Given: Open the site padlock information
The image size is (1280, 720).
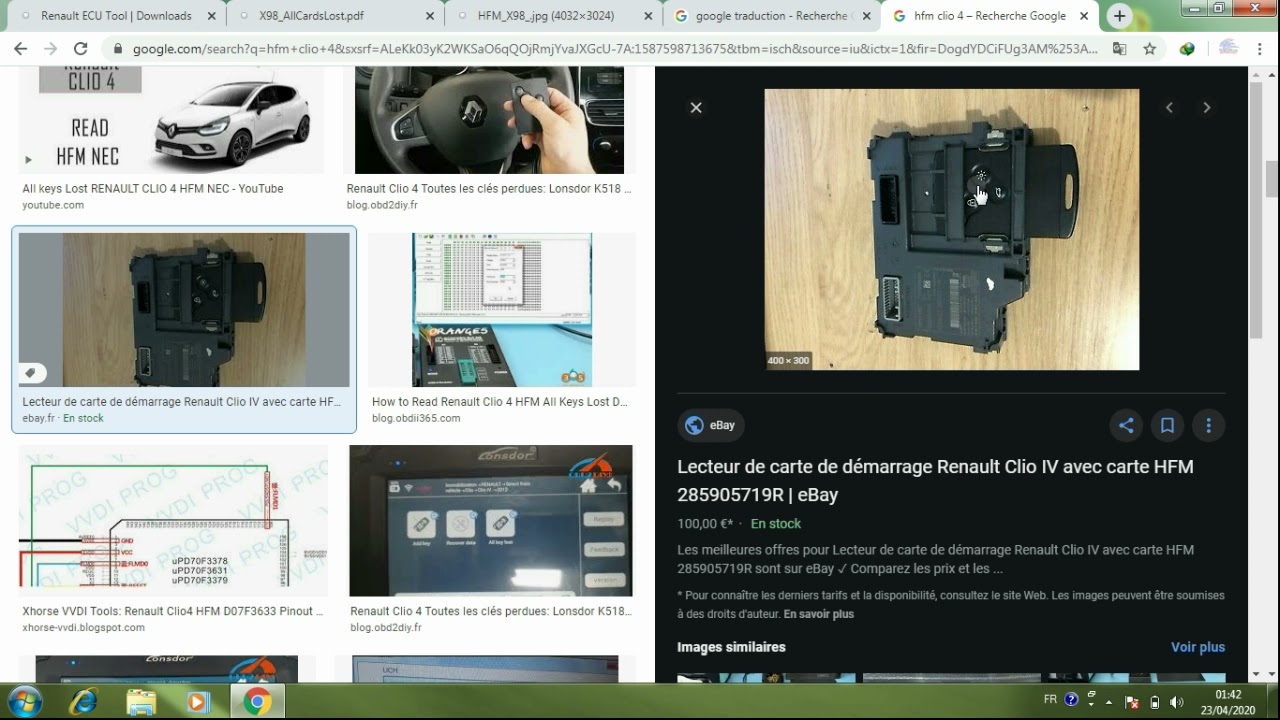Looking at the screenshot, I should (118, 48).
